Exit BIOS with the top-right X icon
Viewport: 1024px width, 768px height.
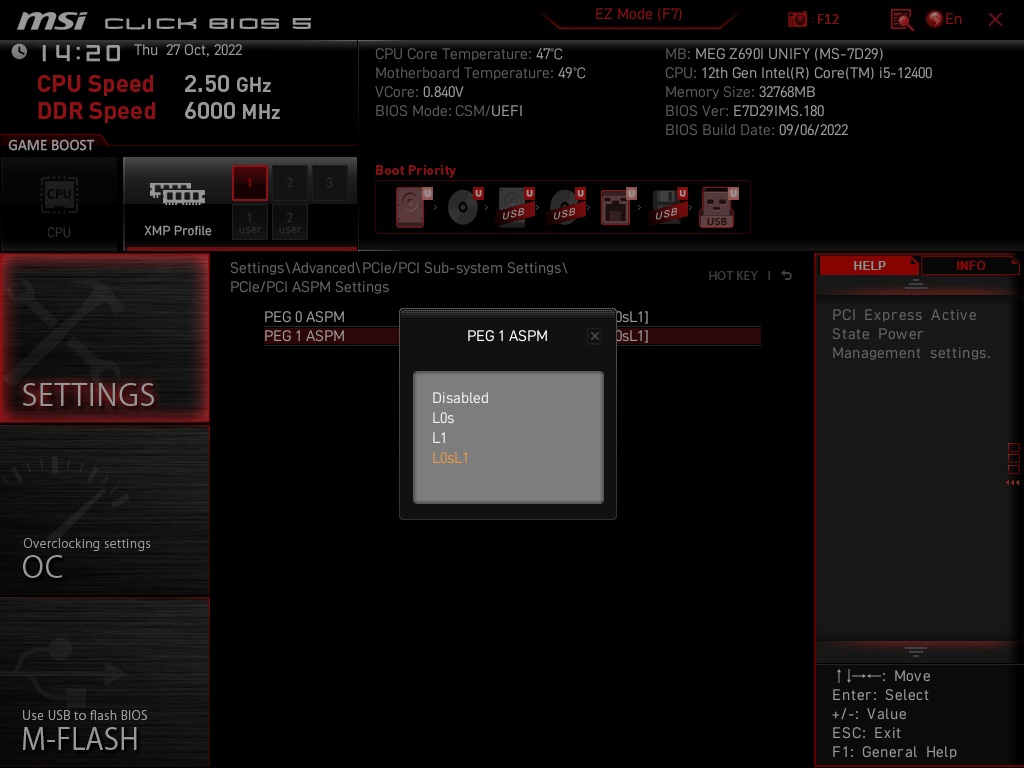point(995,20)
